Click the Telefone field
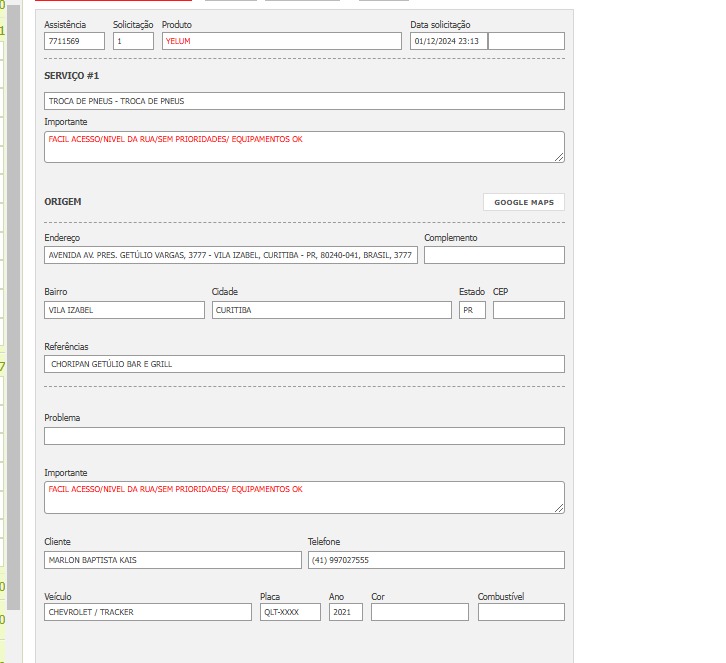Image resolution: width=726 pixels, height=663 pixels. [x=435, y=560]
